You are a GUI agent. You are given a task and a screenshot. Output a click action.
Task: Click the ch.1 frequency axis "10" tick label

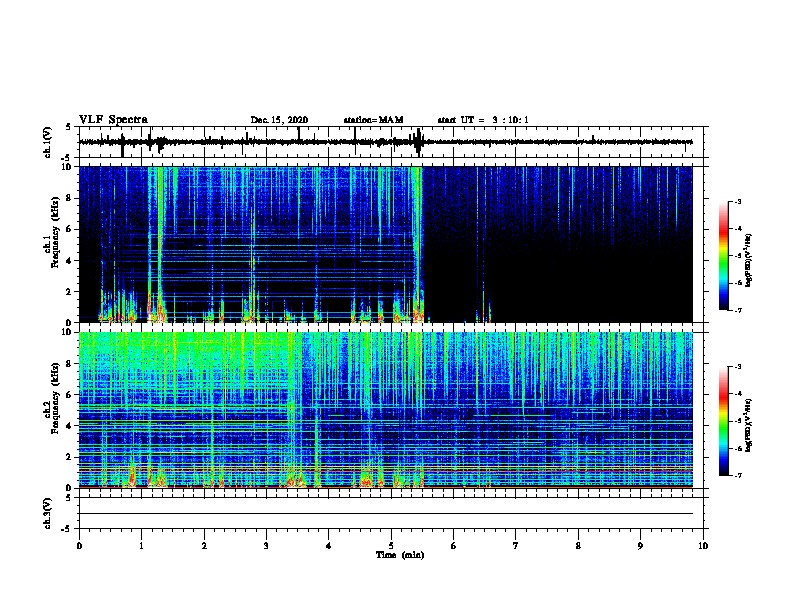[x=67, y=167]
